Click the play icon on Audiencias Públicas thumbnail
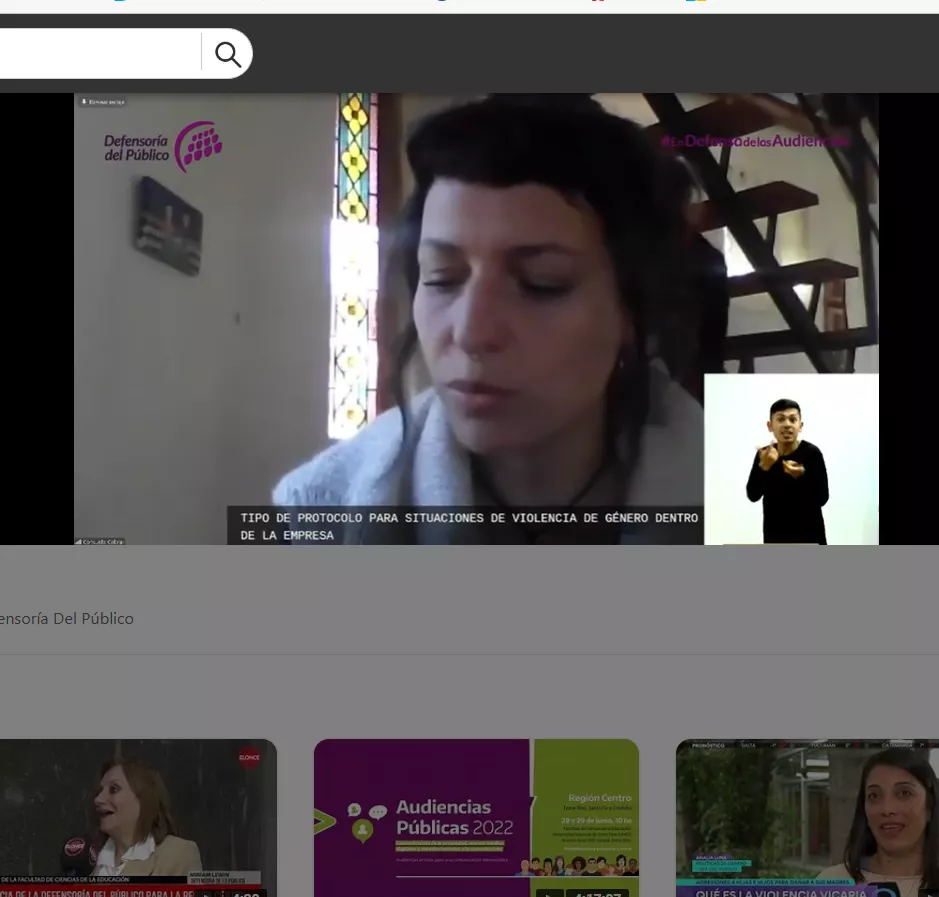 click(x=549, y=893)
